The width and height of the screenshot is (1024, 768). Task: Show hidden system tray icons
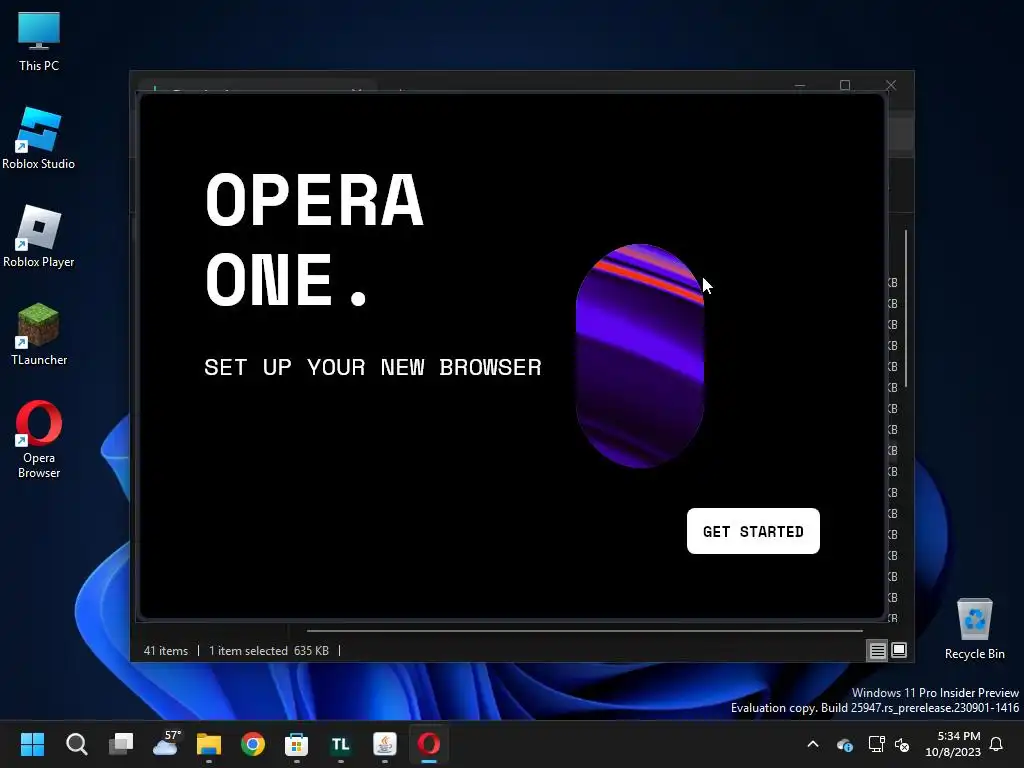click(813, 744)
